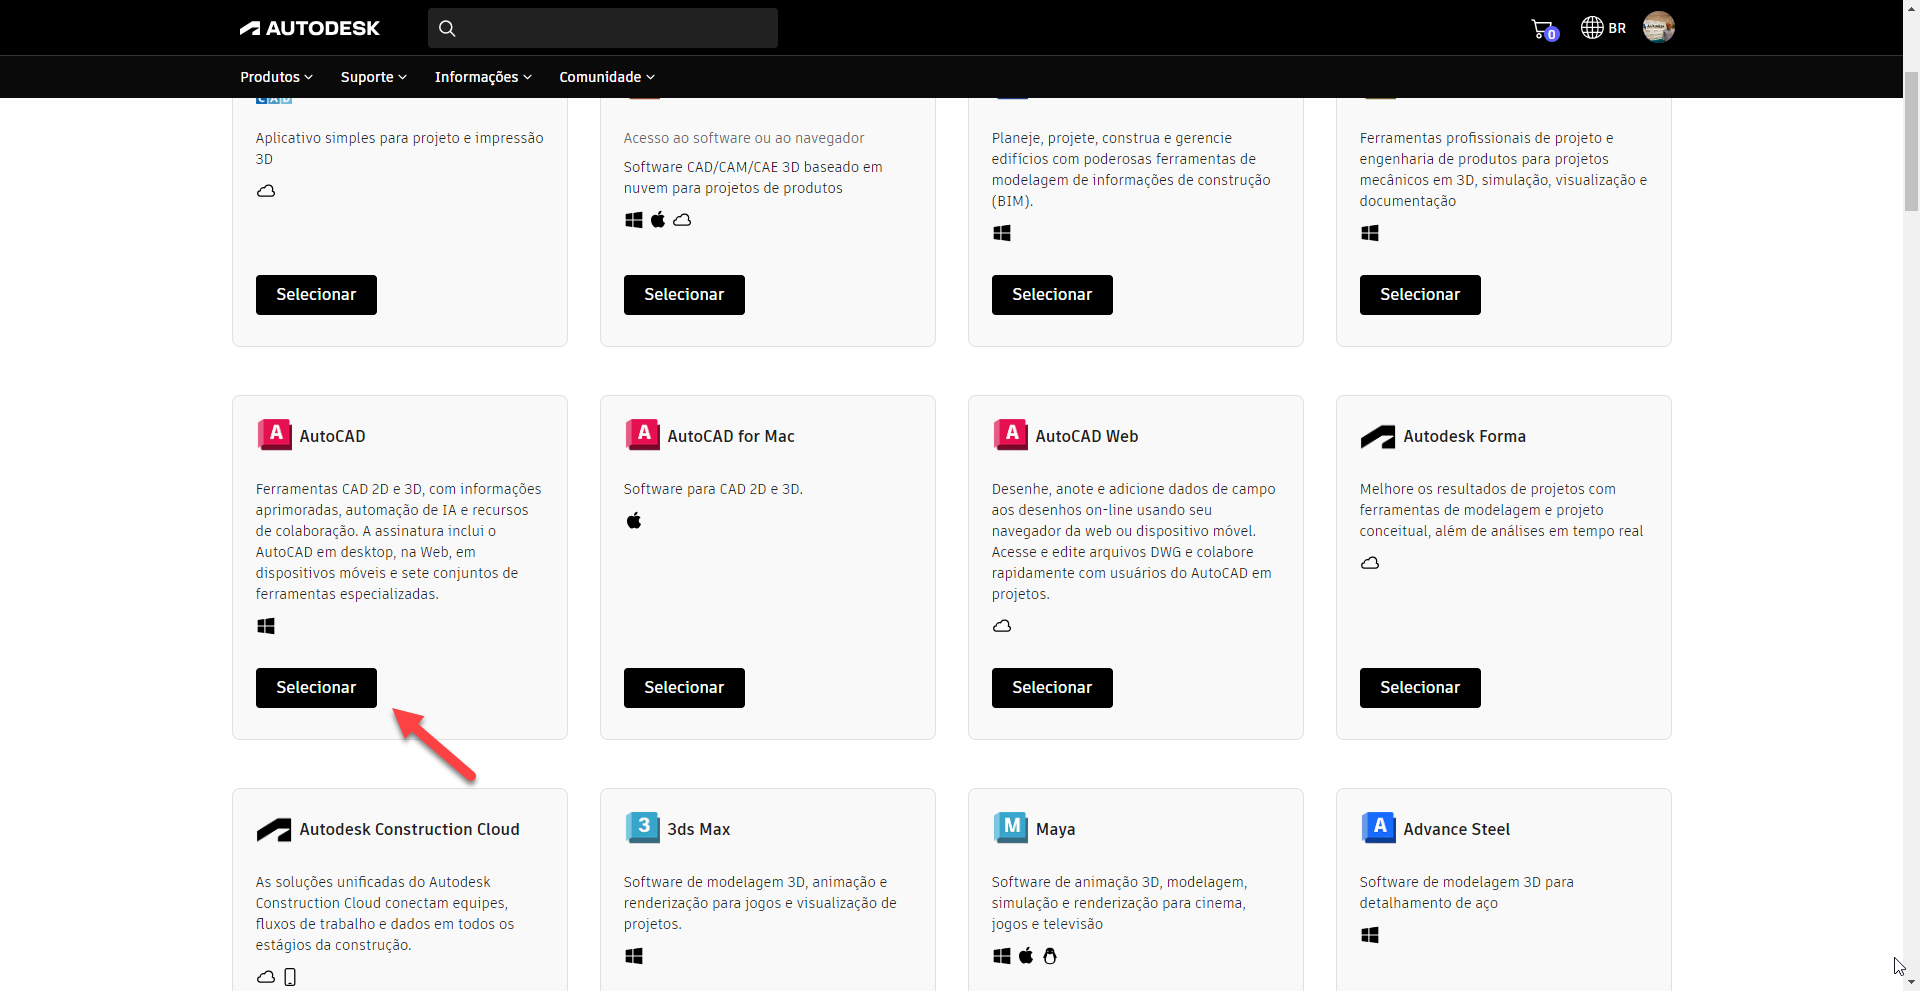The height and width of the screenshot is (991, 1920).
Task: Click the 'Autodesk Forma' title text
Action: [1464, 436]
